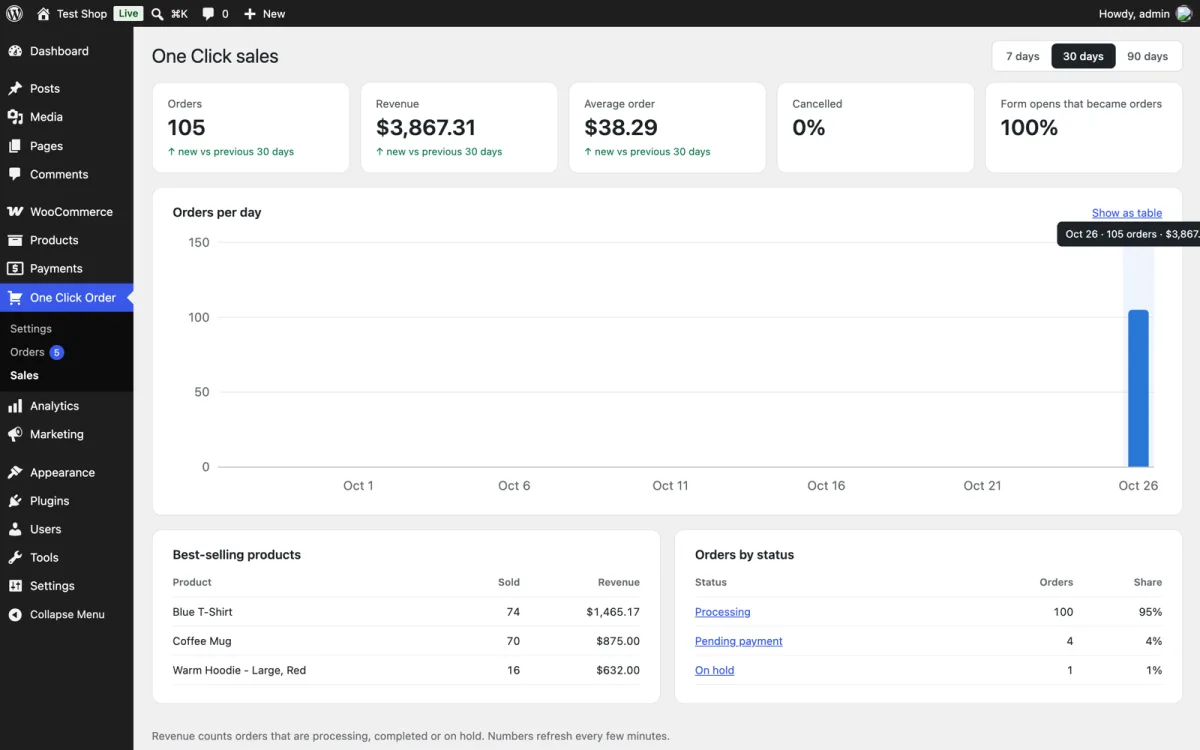The width and height of the screenshot is (1200, 750).
Task: Click the Test Shop site name
Action: [x=82, y=14]
